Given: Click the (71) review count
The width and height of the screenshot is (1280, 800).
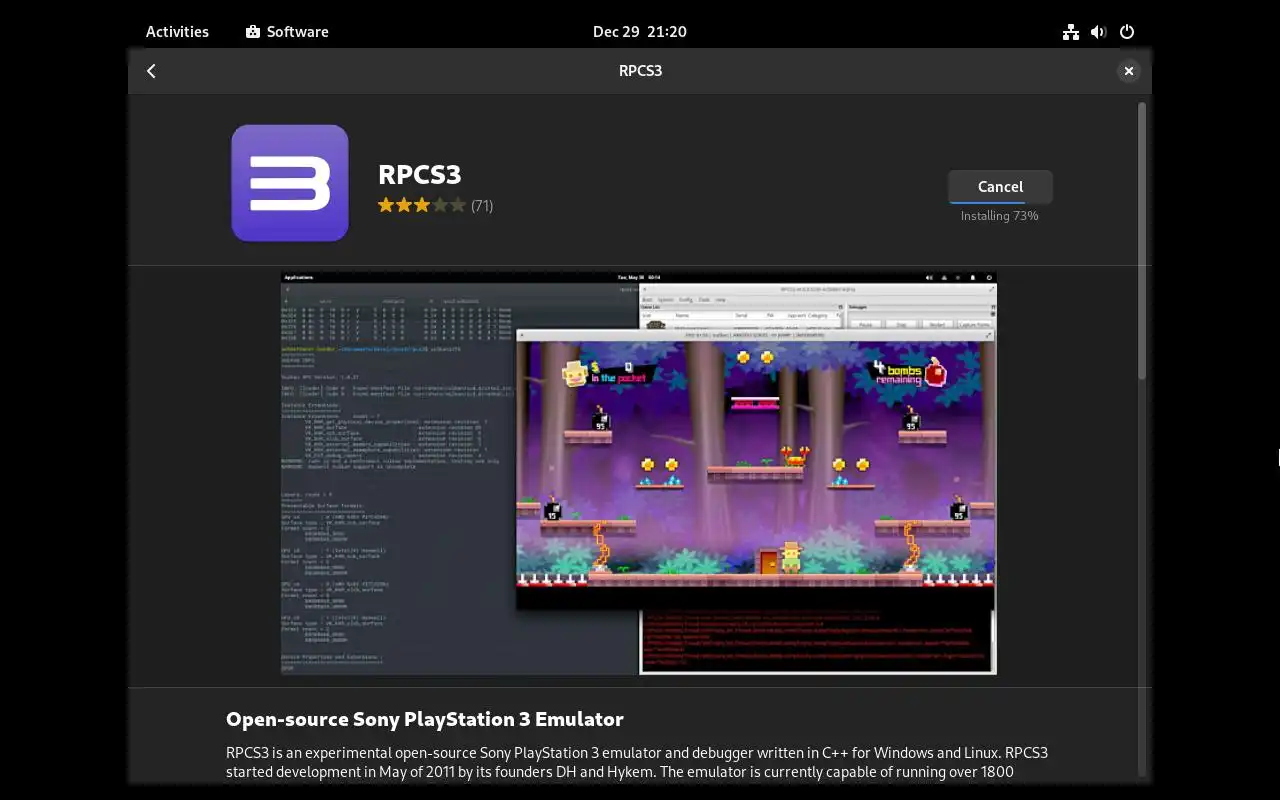Looking at the screenshot, I should 482,206.
